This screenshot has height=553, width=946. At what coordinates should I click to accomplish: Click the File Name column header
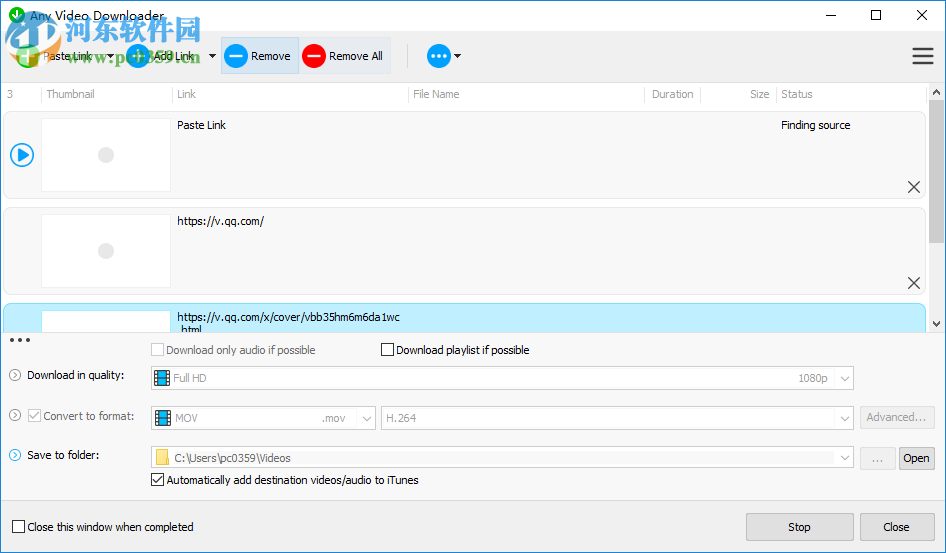pos(436,94)
